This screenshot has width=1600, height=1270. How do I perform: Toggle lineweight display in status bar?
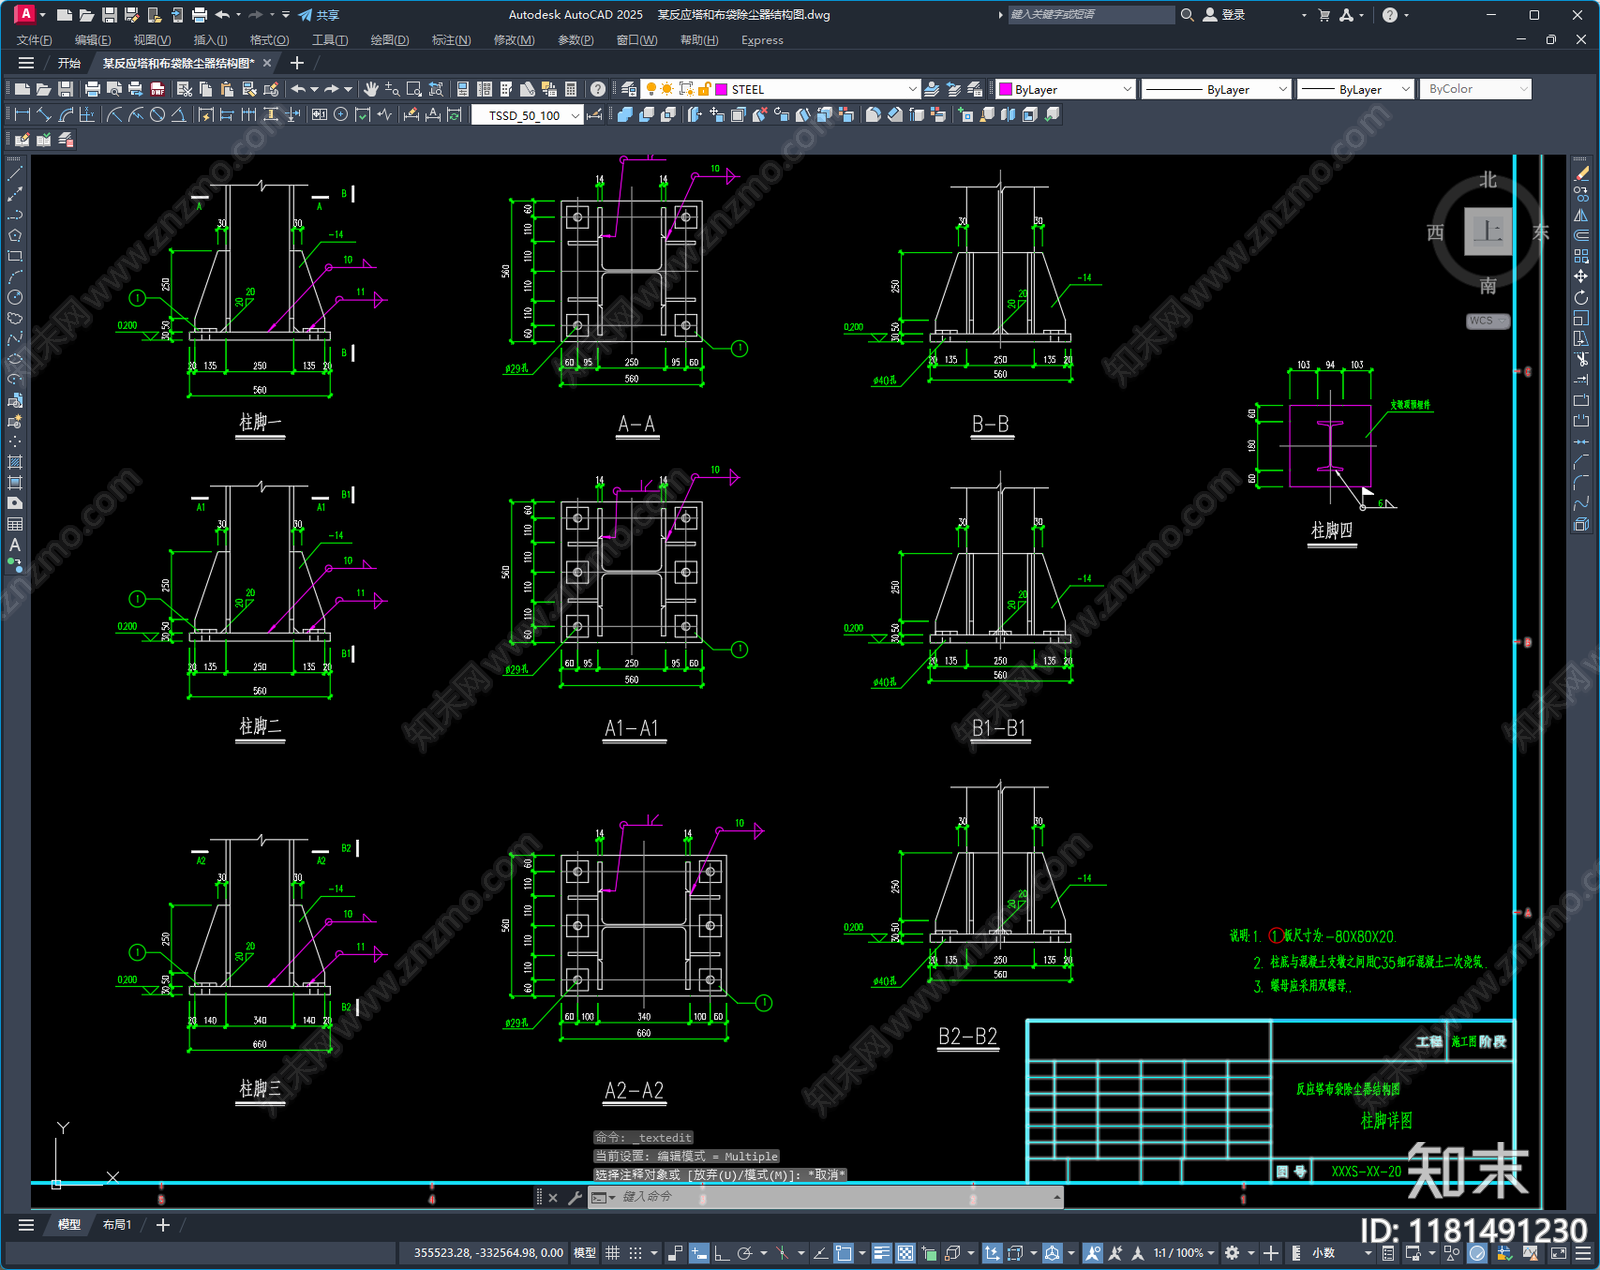click(x=881, y=1253)
